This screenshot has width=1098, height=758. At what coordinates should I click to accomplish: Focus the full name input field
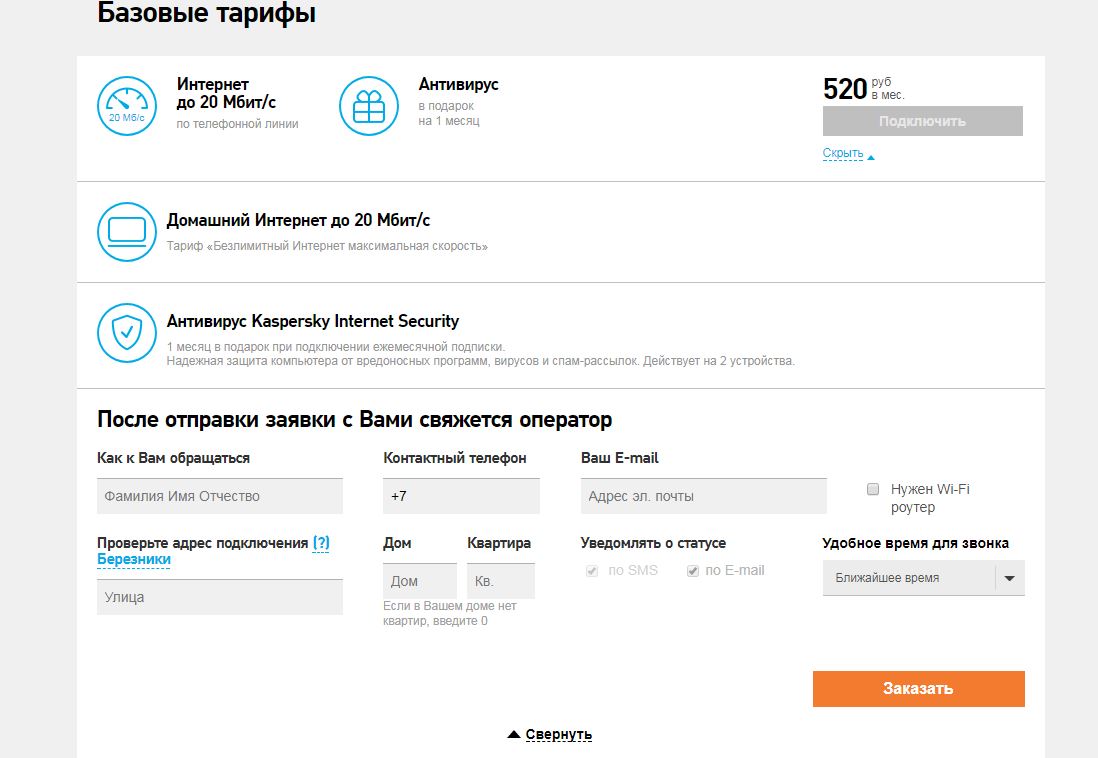click(220, 496)
